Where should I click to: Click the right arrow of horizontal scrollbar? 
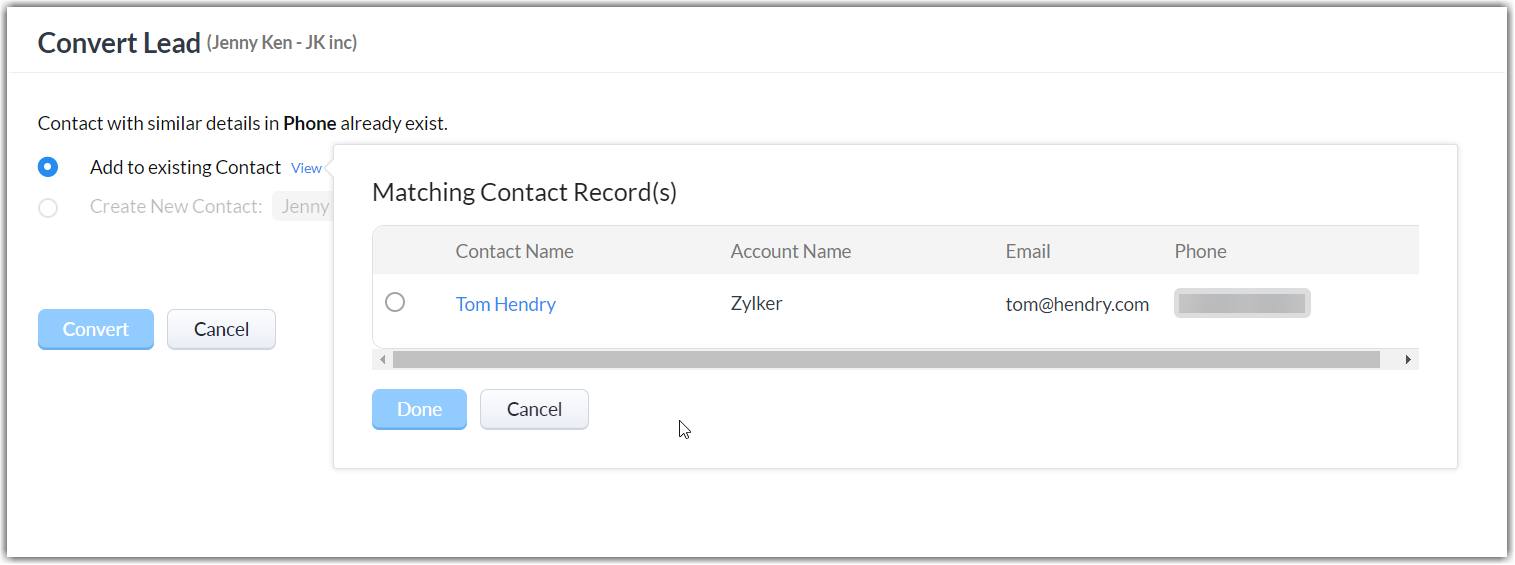[x=1408, y=359]
